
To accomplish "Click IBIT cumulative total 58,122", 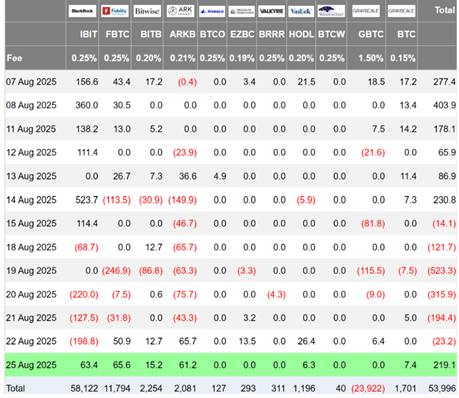I will point(84,389).
